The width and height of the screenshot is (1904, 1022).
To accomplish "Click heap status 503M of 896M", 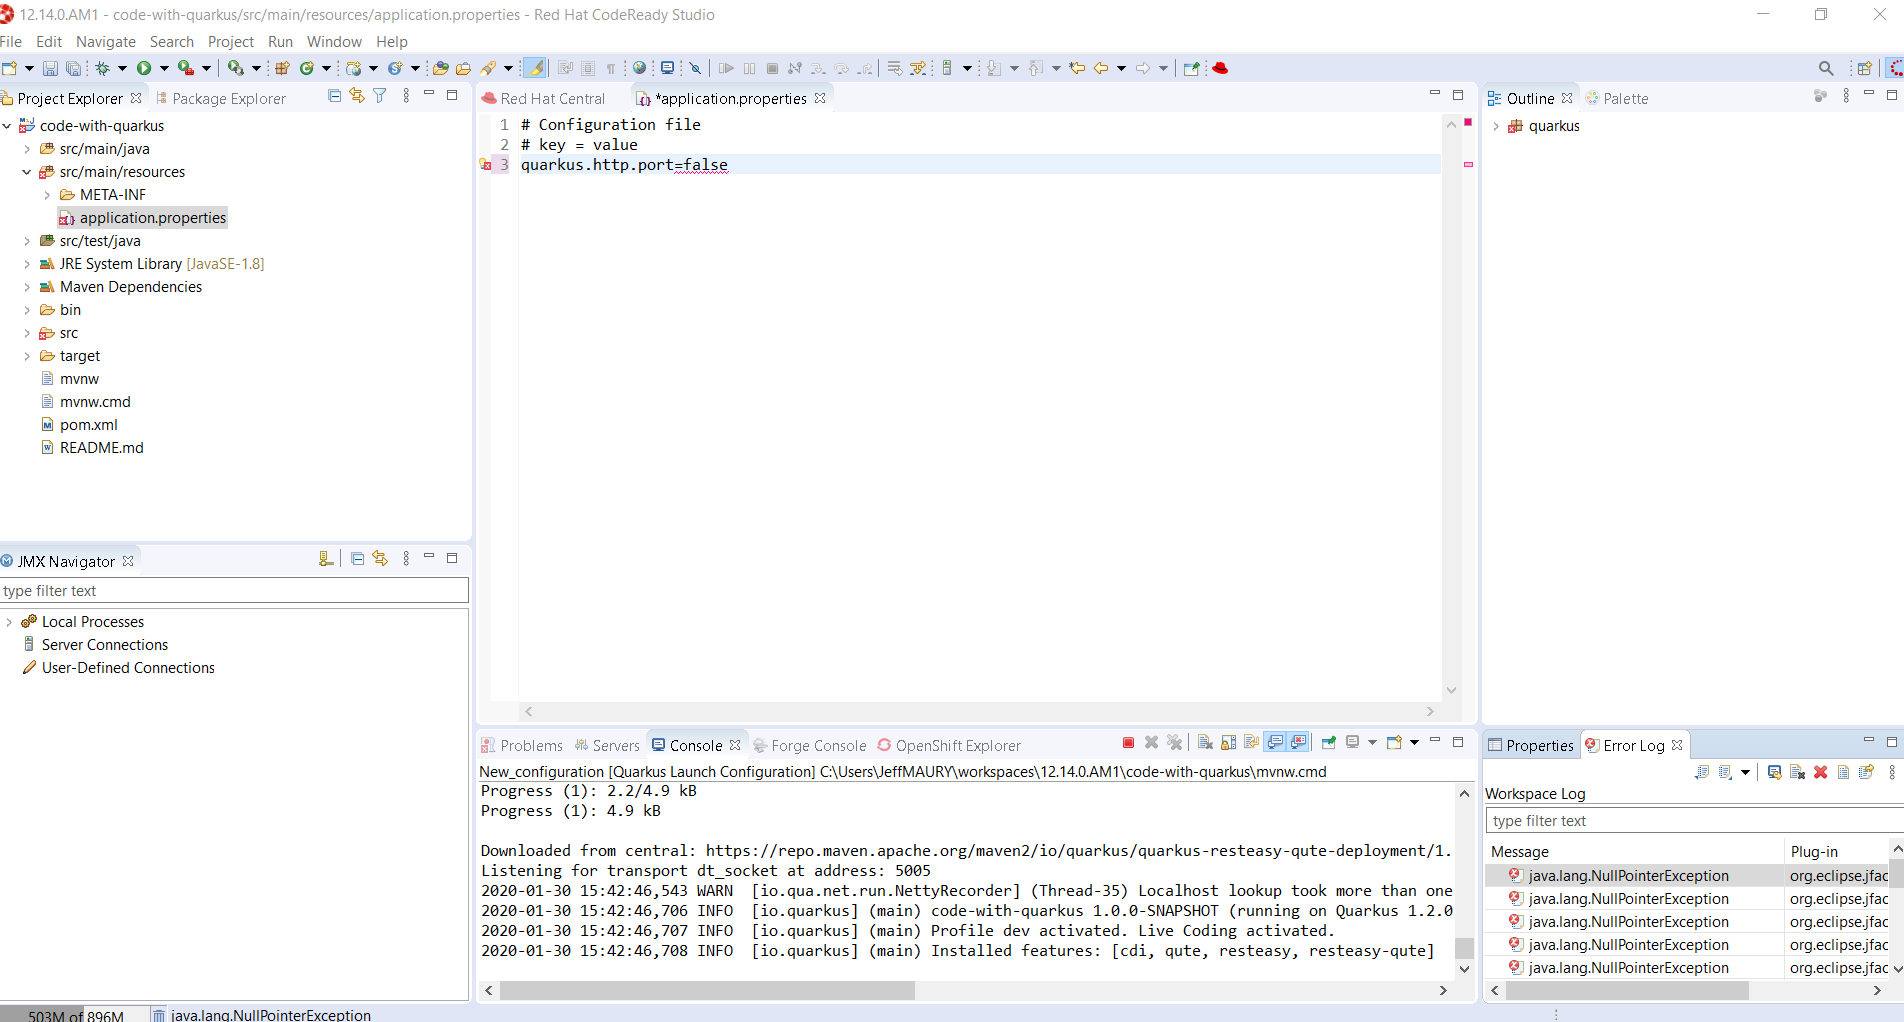I will [x=75, y=1015].
